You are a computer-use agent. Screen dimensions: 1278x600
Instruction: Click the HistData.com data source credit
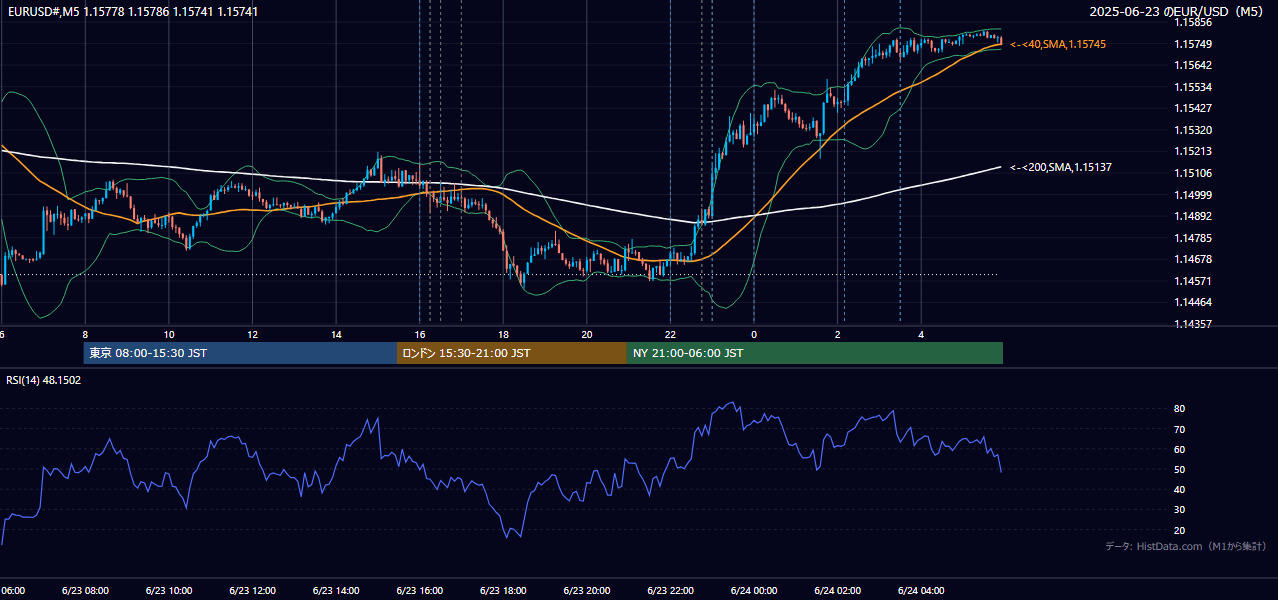point(1185,546)
